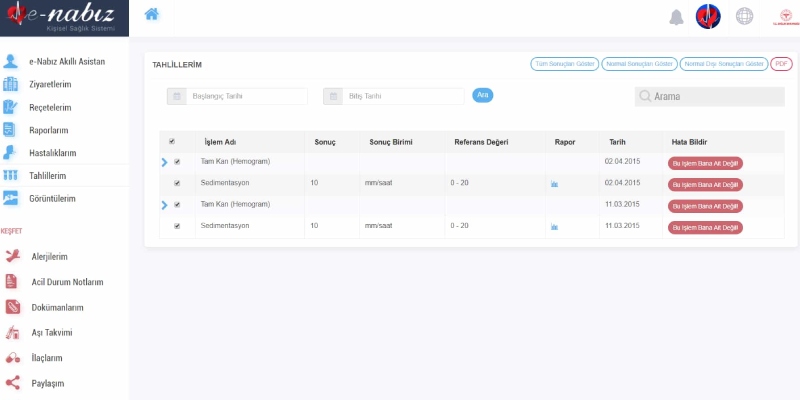
Task: Click the e-Nabız logo
Action: [64, 18]
